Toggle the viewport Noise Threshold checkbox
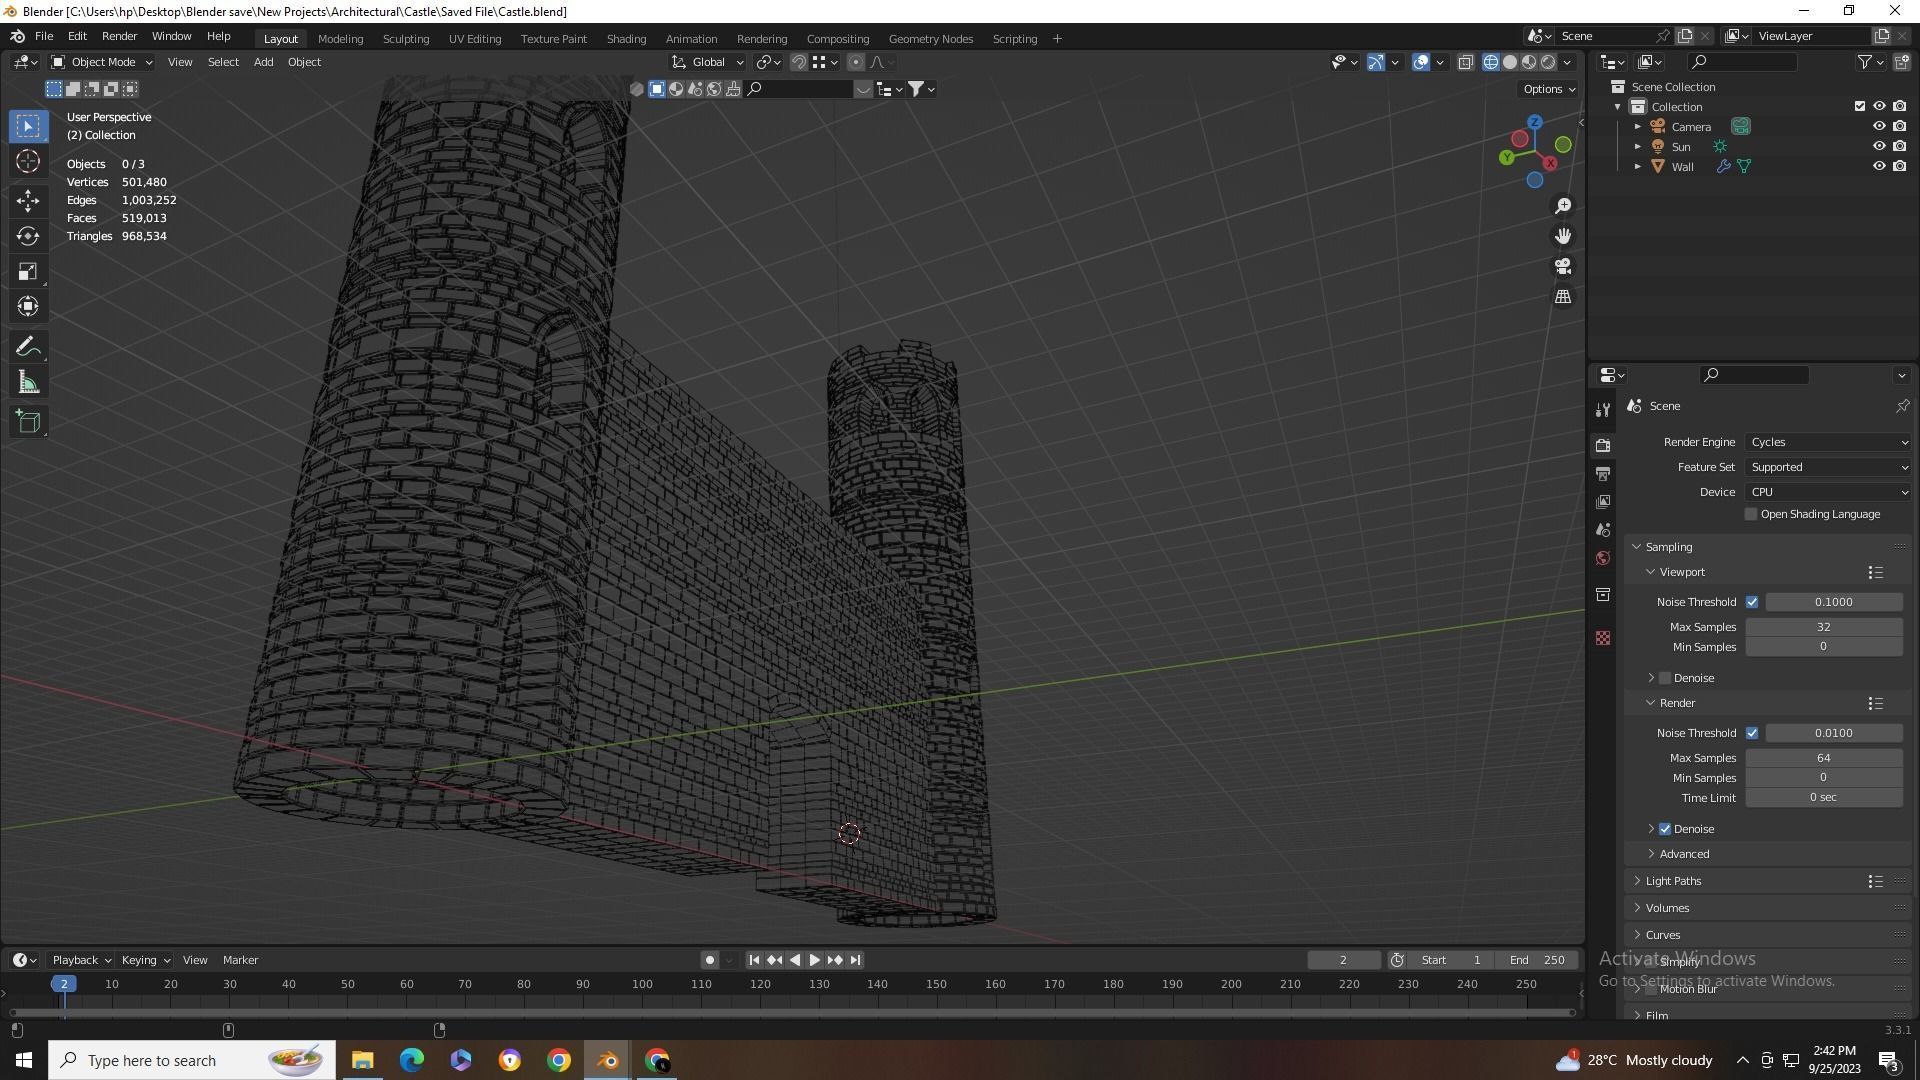Viewport: 1920px width, 1080px height. coord(1751,602)
